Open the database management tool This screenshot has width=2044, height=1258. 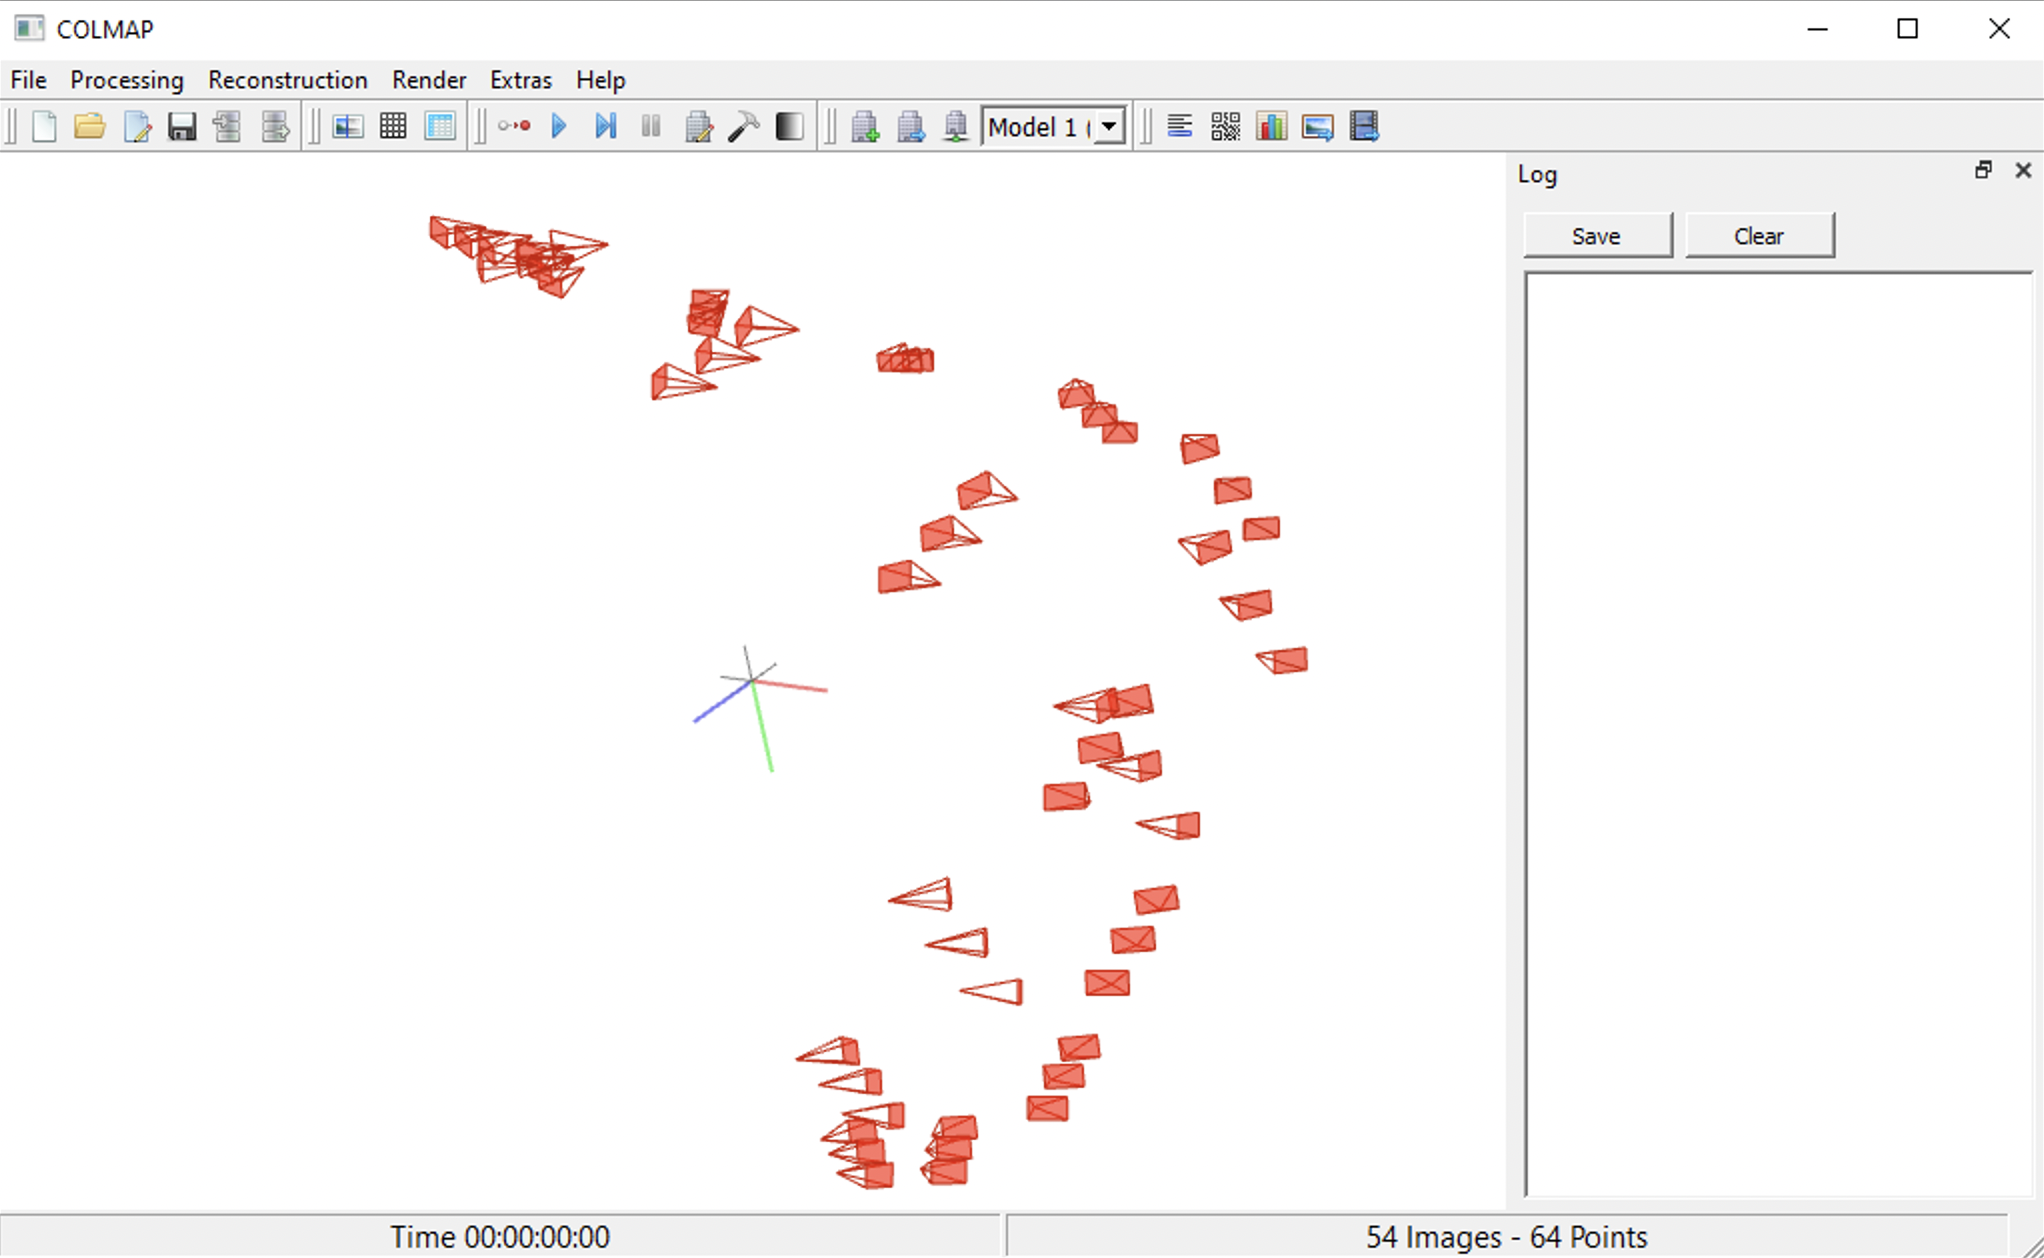(439, 126)
